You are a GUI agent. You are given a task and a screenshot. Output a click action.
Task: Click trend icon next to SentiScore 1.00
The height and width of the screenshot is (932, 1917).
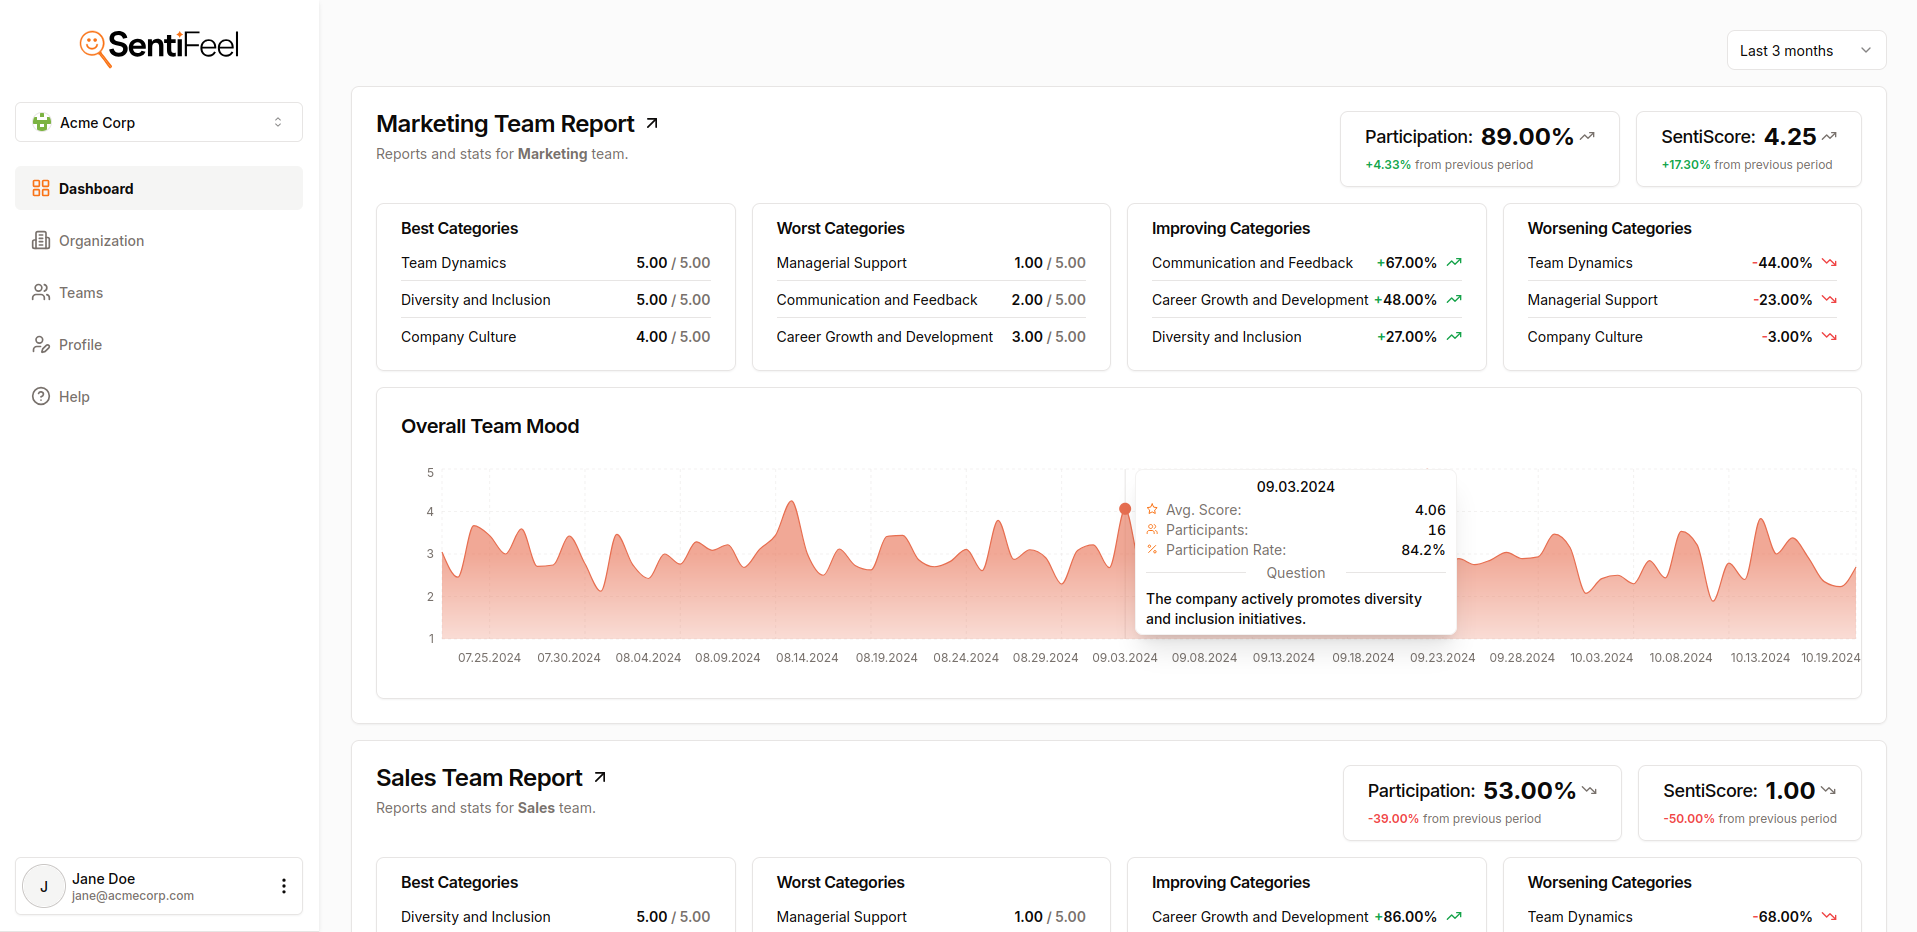[1828, 790]
